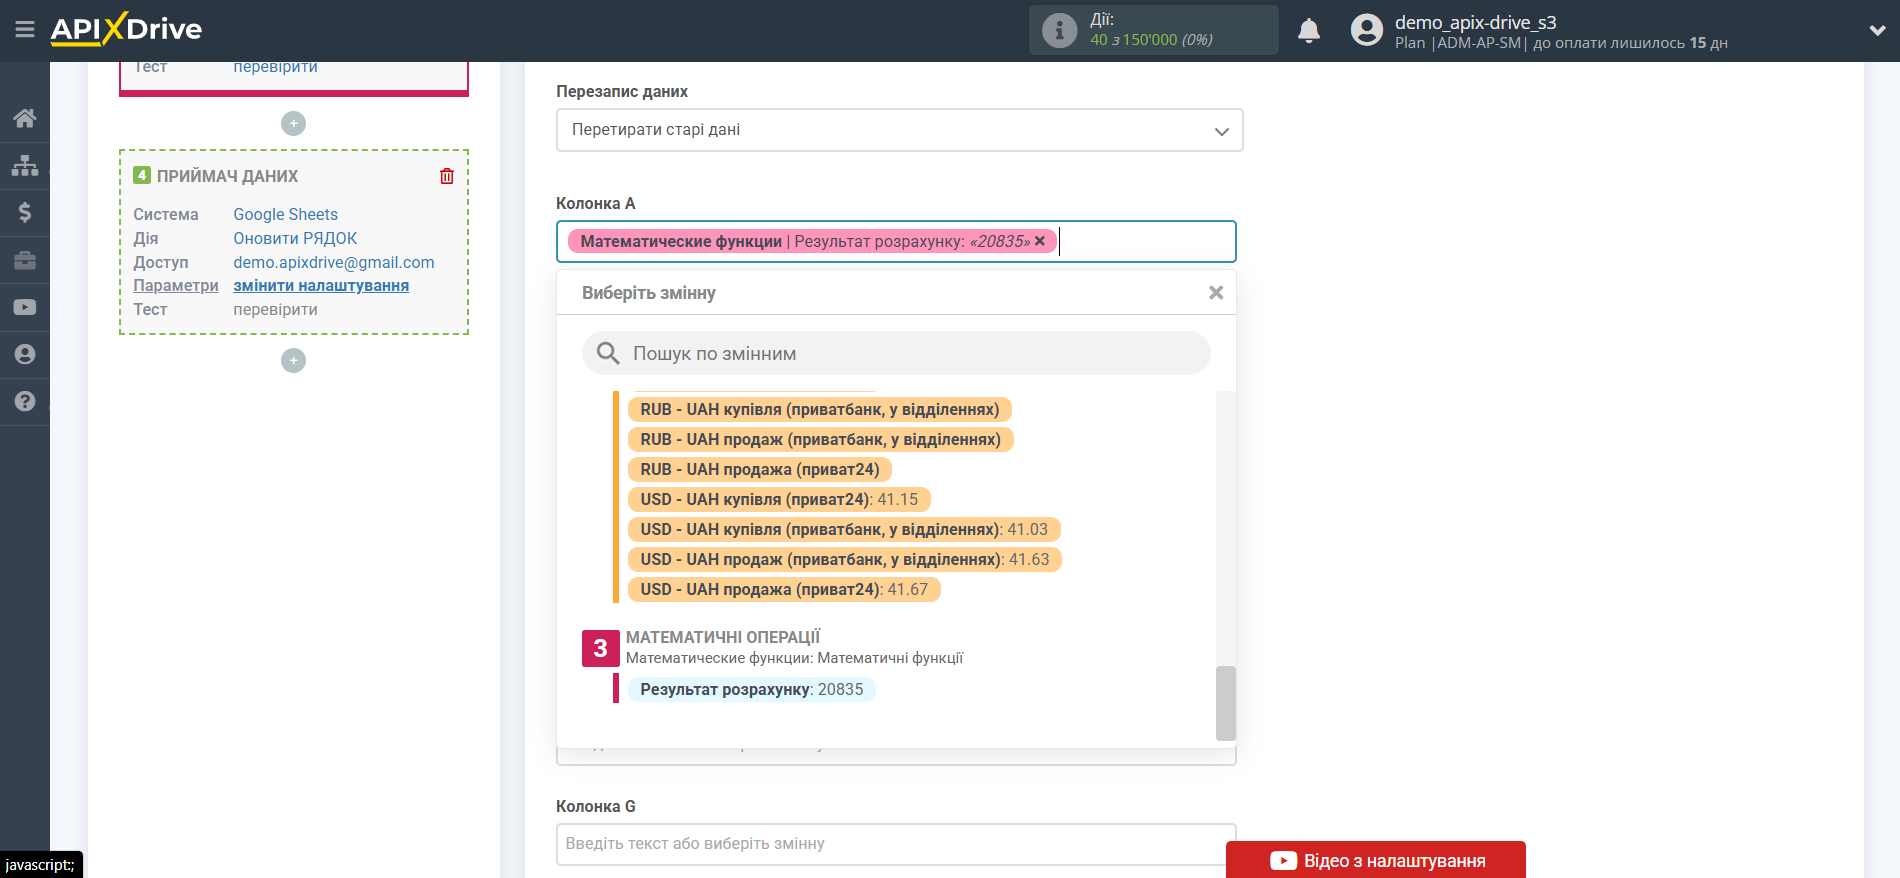Select RUB - UAH продаж (приватбанк, у відділеннях)

click(x=820, y=439)
